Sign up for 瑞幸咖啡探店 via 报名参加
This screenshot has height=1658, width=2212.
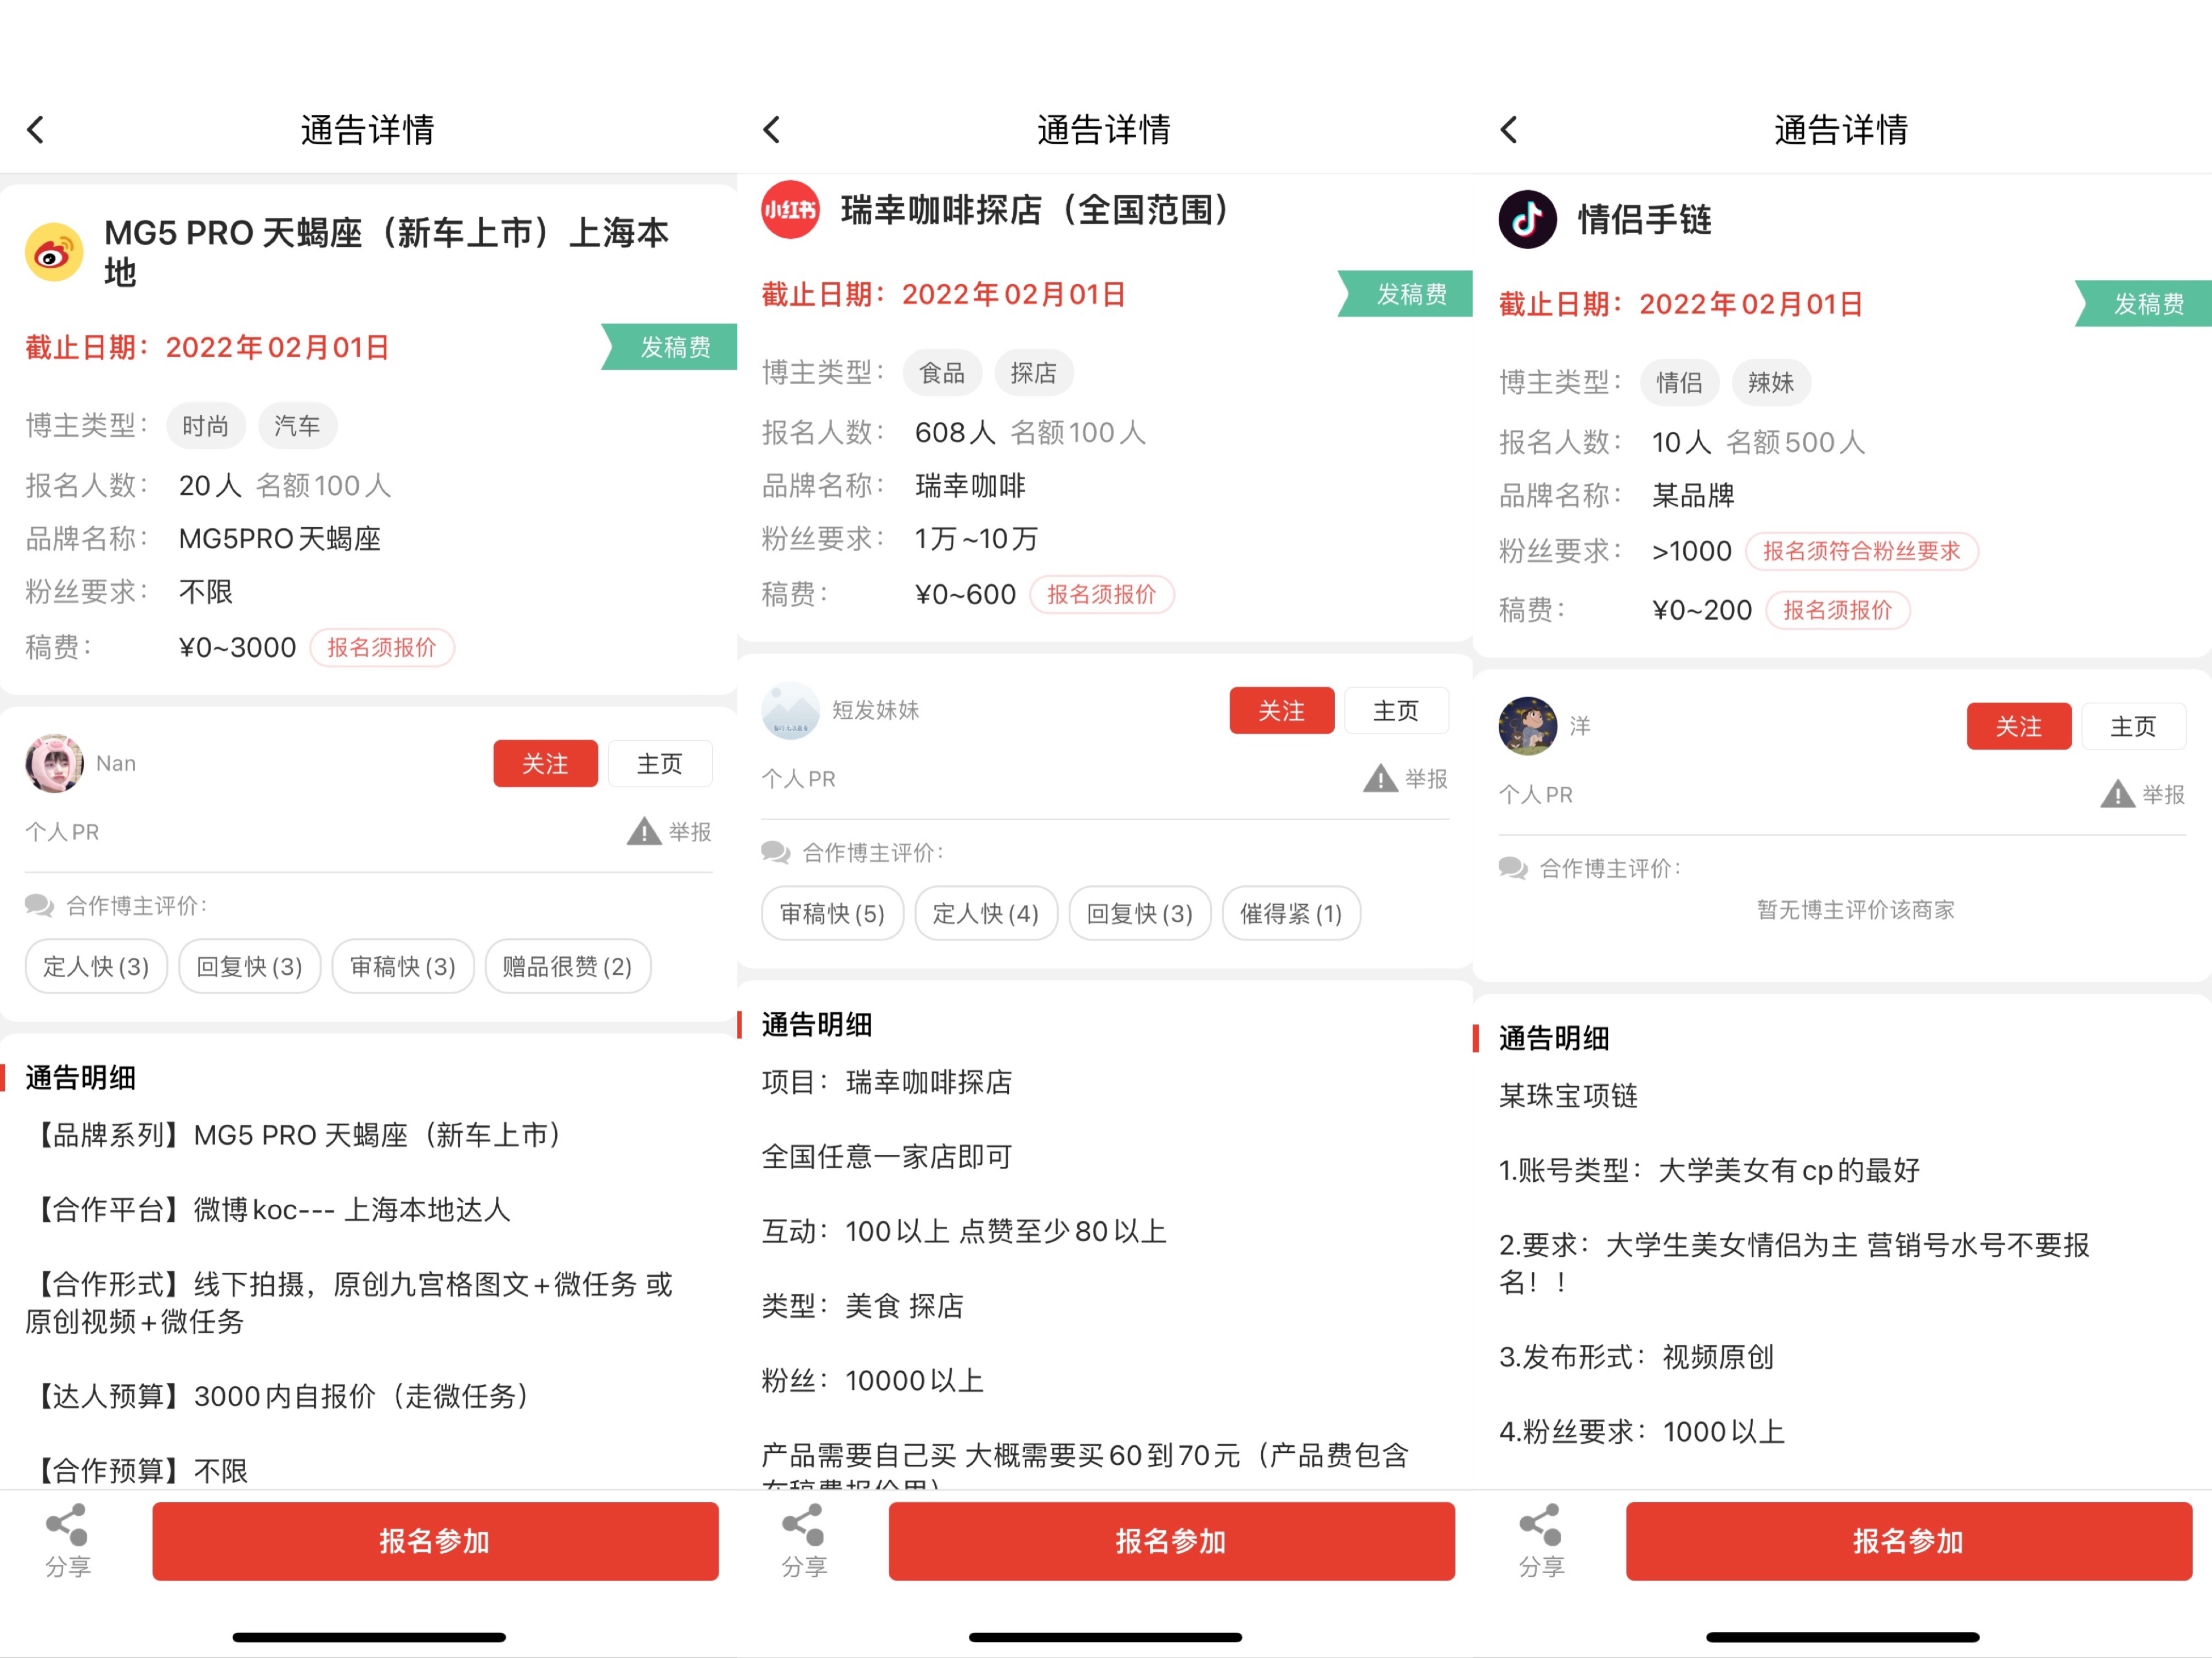pyautogui.click(x=1171, y=1541)
